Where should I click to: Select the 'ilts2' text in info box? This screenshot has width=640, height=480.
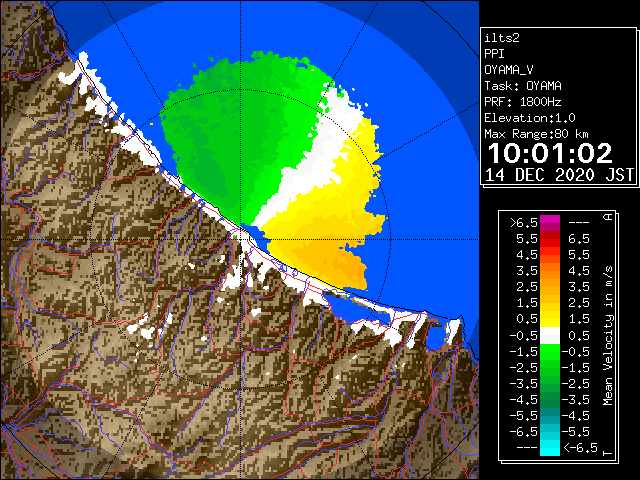click(502, 38)
